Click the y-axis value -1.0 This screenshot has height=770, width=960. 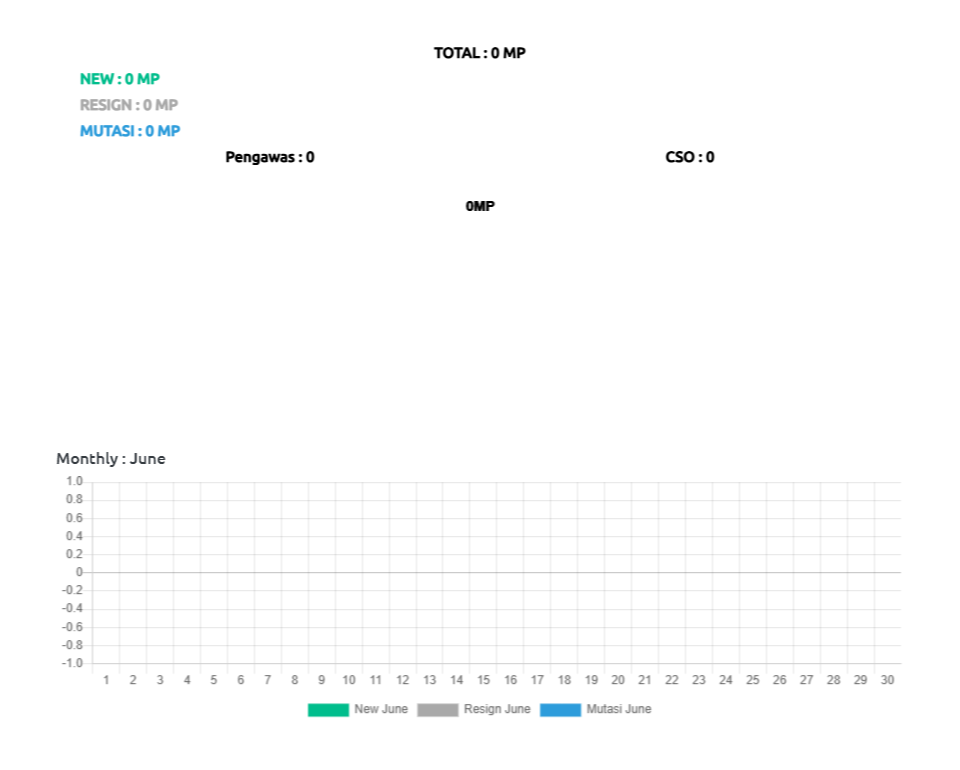coord(72,663)
